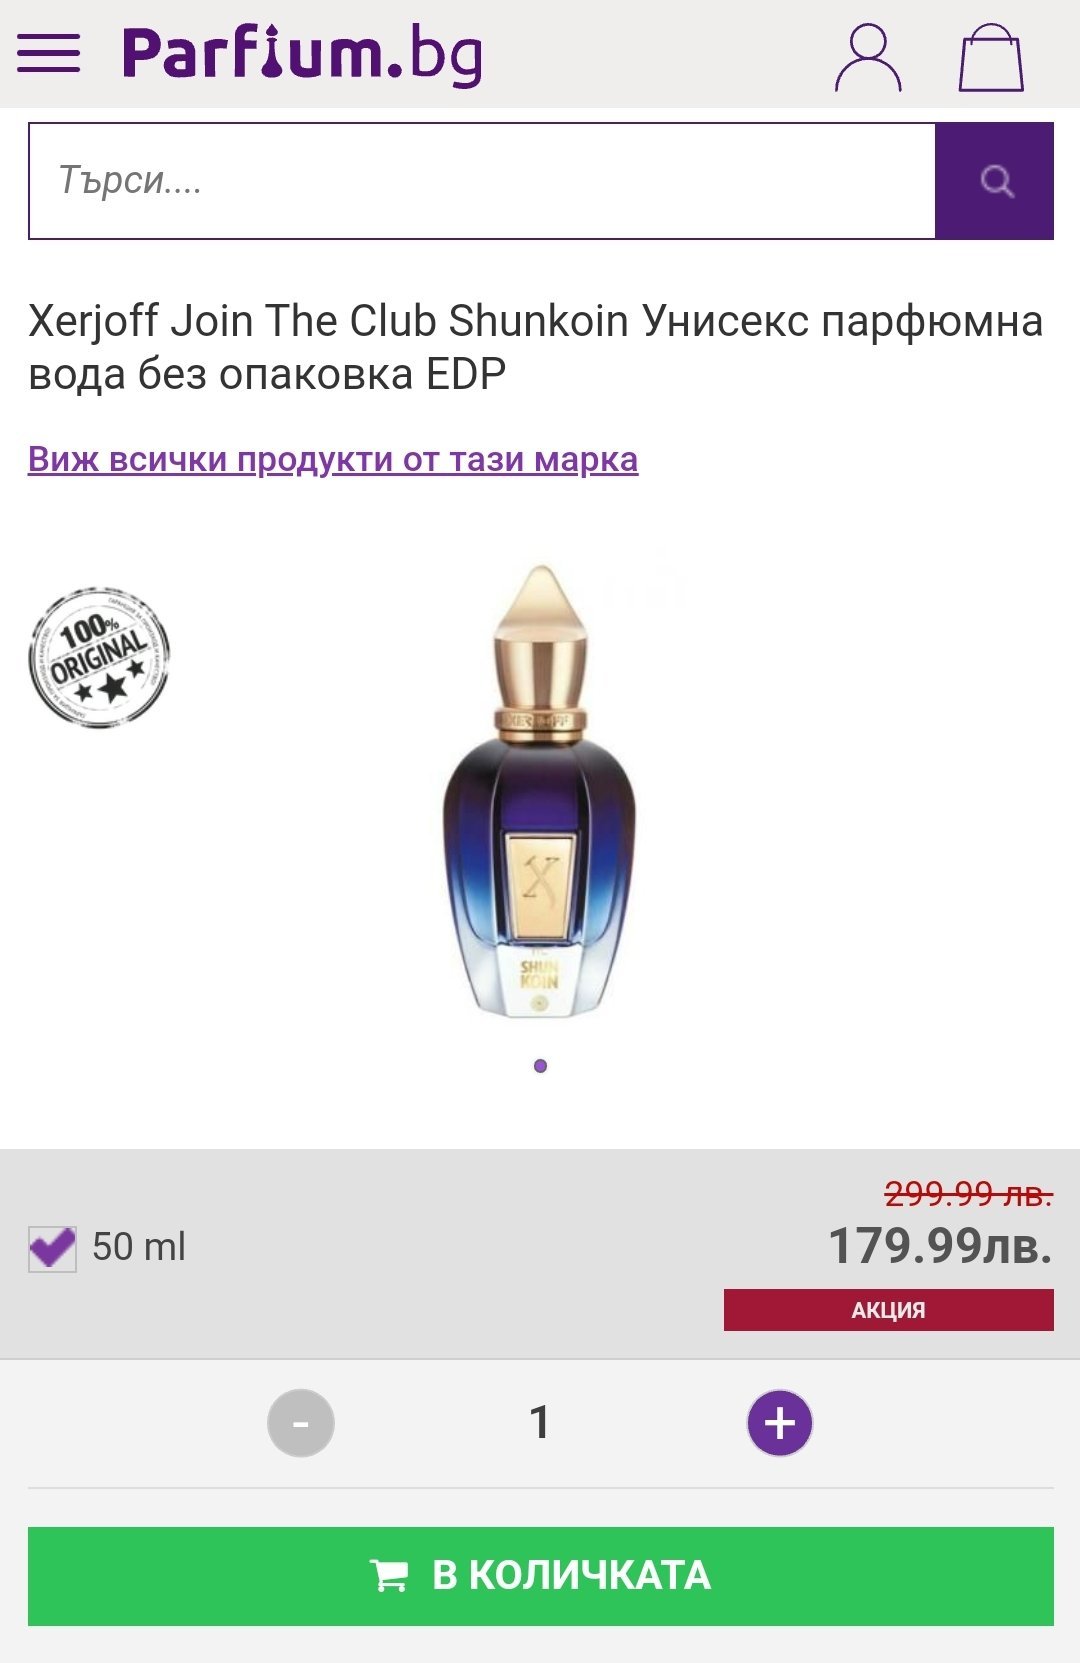Click the 179.99лв. sale price
Image resolution: width=1080 pixels, height=1663 pixels.
point(940,1246)
